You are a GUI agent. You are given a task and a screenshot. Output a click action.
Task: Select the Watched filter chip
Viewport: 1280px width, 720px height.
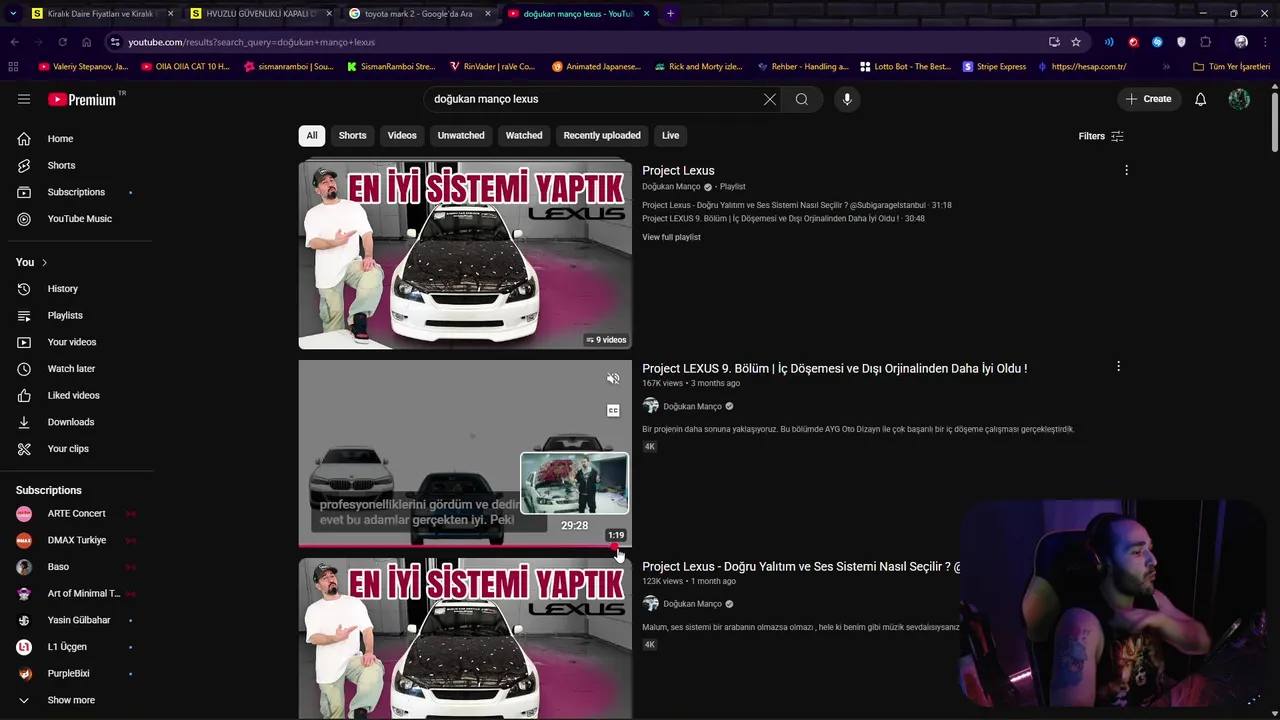click(x=524, y=136)
